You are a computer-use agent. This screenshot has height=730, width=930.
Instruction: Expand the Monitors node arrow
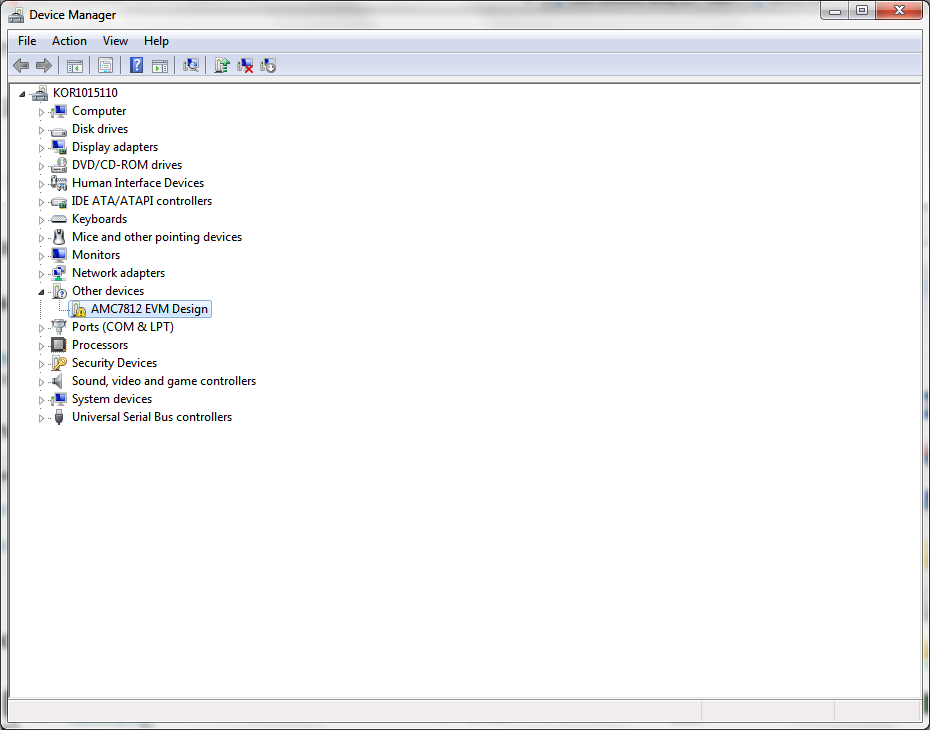tap(41, 256)
